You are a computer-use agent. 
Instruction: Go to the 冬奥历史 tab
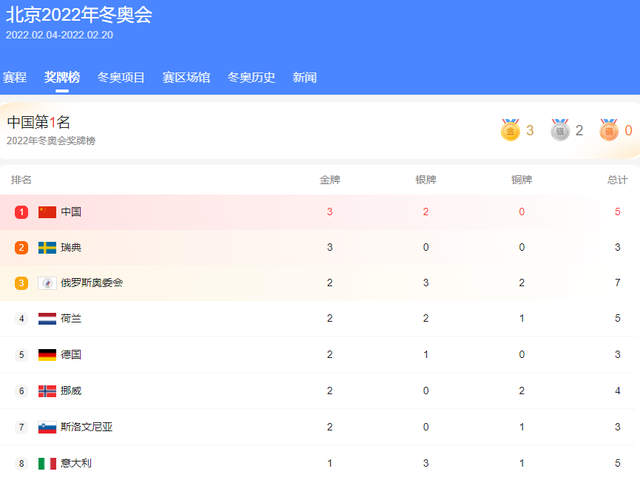251,77
